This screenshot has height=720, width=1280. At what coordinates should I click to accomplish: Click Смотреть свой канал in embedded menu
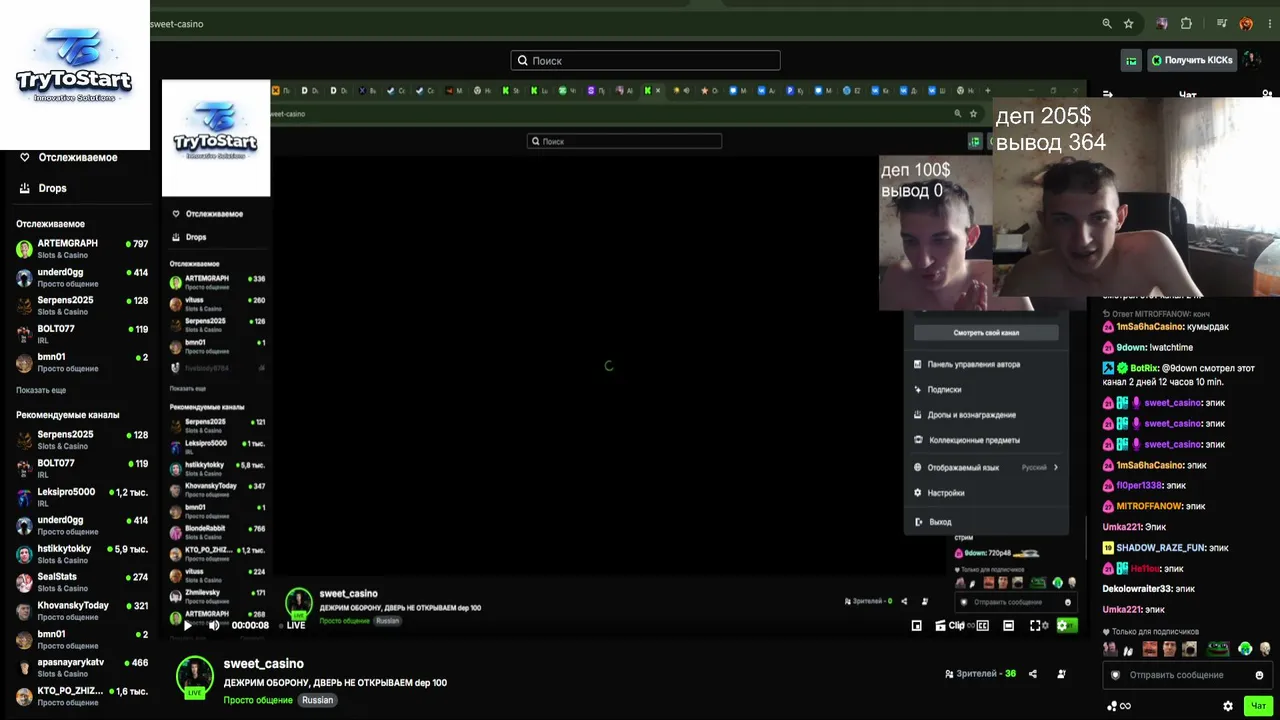click(x=986, y=333)
